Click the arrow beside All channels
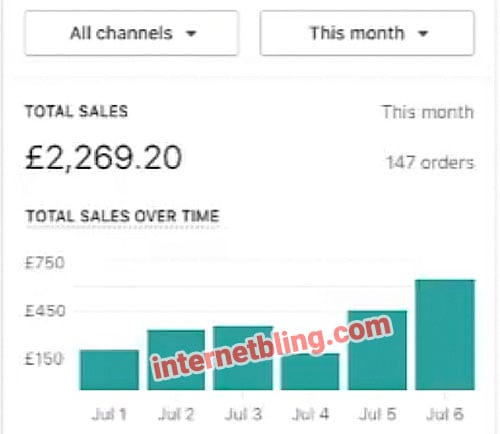500x434 pixels. point(191,34)
